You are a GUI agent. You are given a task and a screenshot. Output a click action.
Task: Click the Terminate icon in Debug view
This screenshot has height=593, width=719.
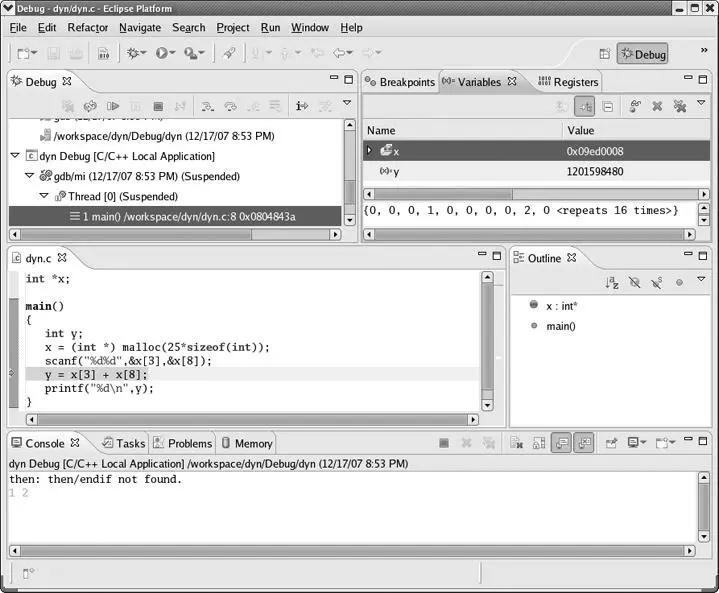click(x=158, y=106)
